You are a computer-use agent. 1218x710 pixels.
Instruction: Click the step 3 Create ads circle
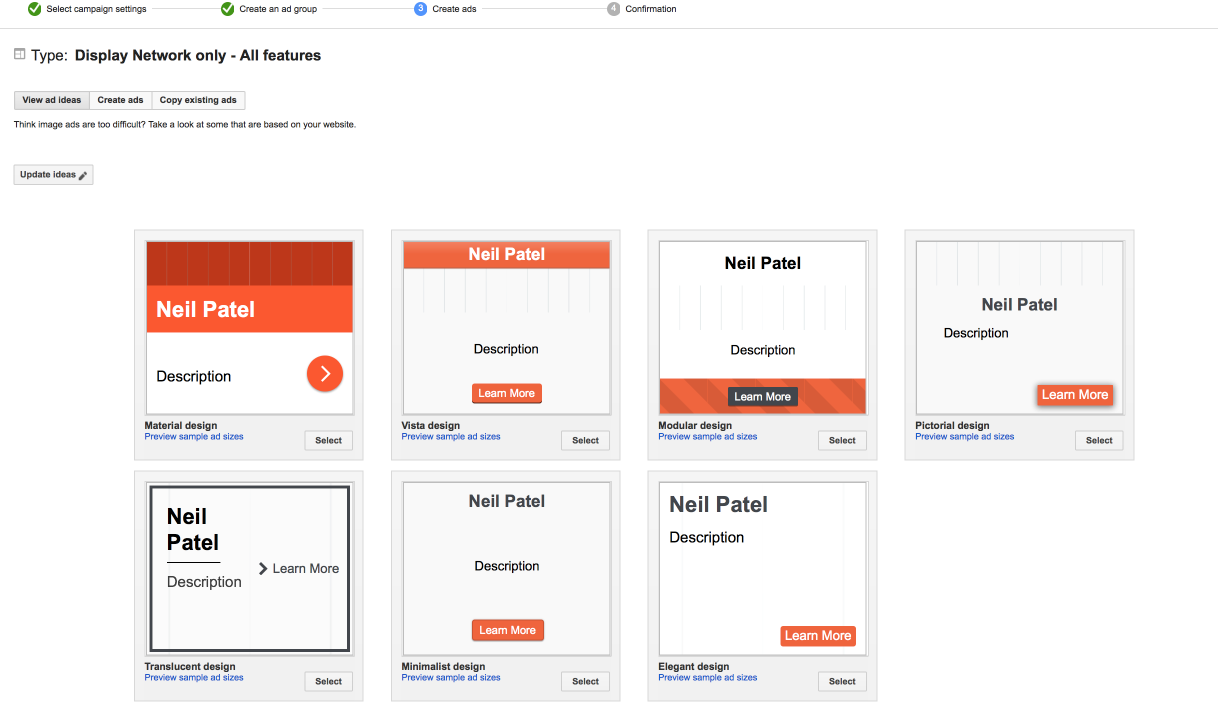click(421, 9)
